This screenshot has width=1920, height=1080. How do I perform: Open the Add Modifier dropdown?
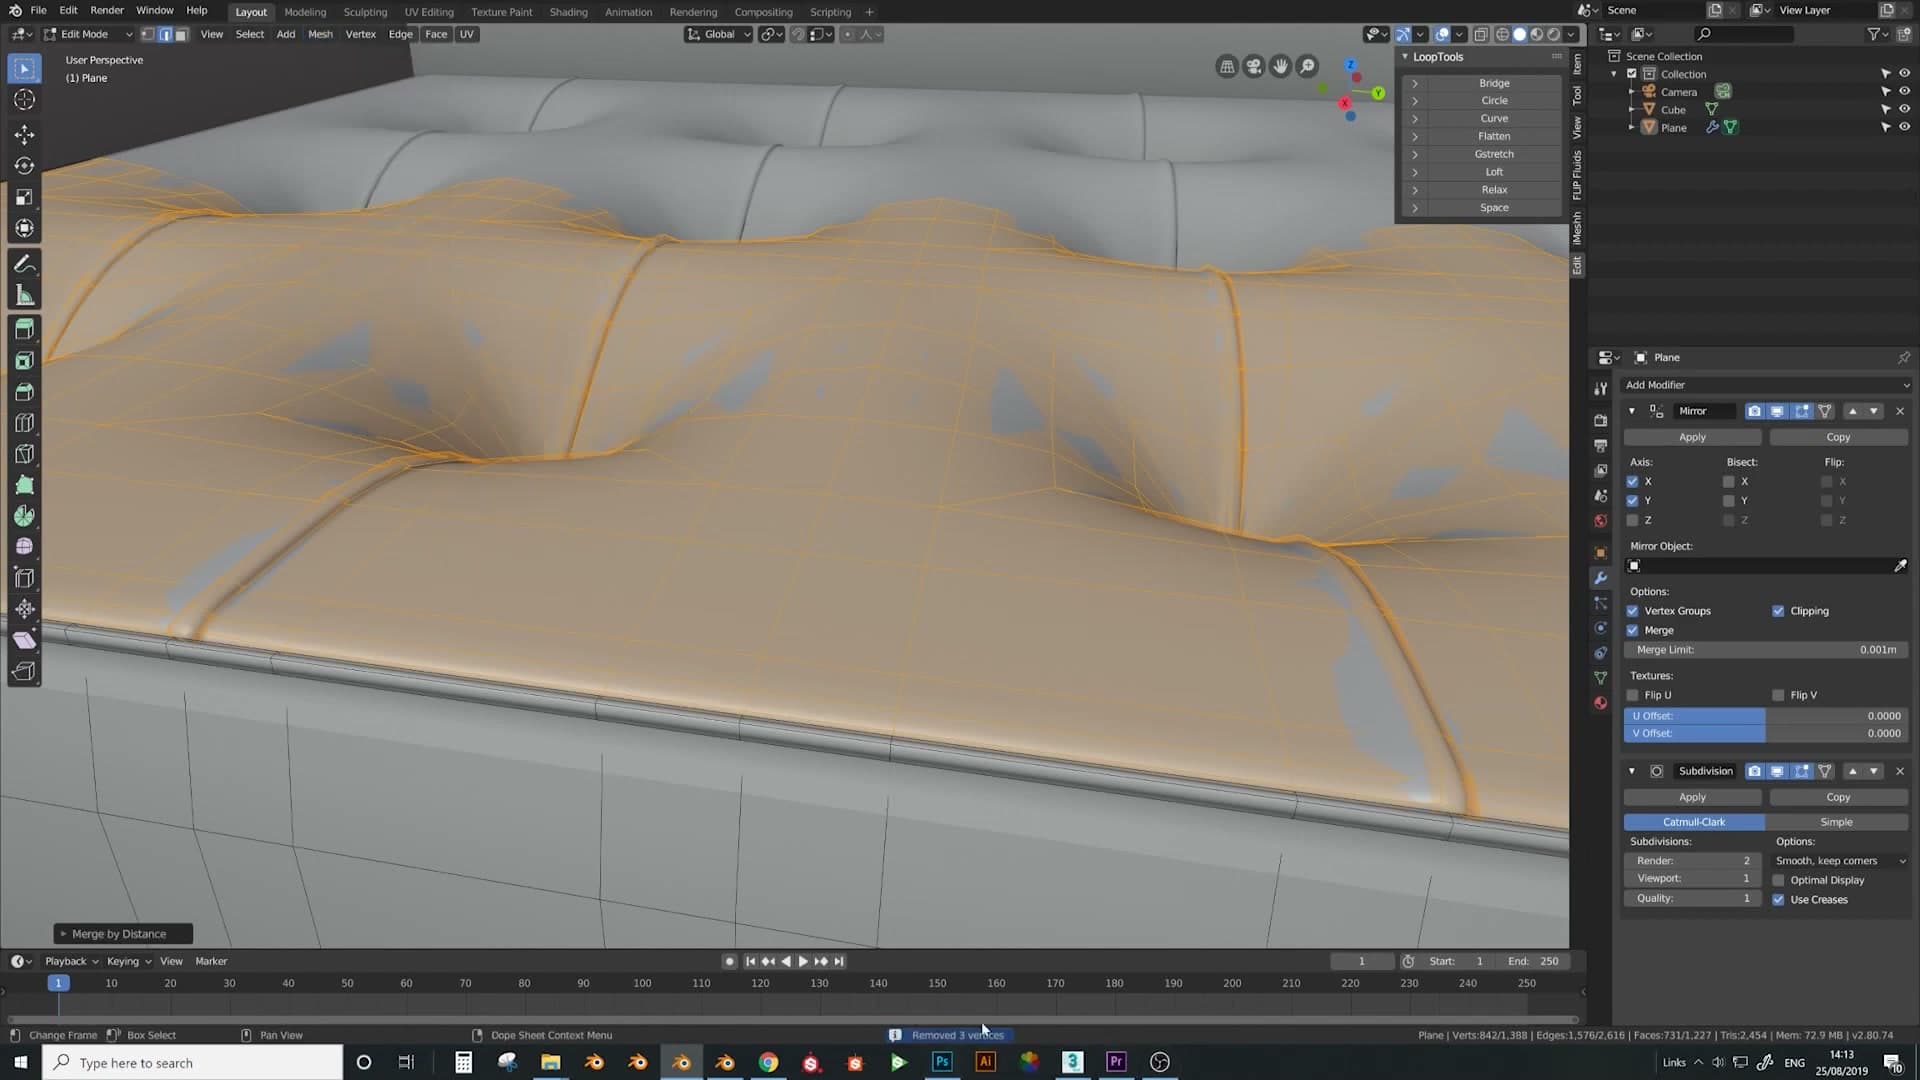[x=1766, y=385]
